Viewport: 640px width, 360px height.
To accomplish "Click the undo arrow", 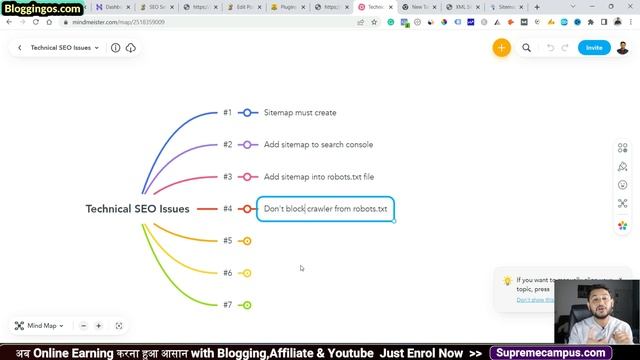I will pos(550,48).
